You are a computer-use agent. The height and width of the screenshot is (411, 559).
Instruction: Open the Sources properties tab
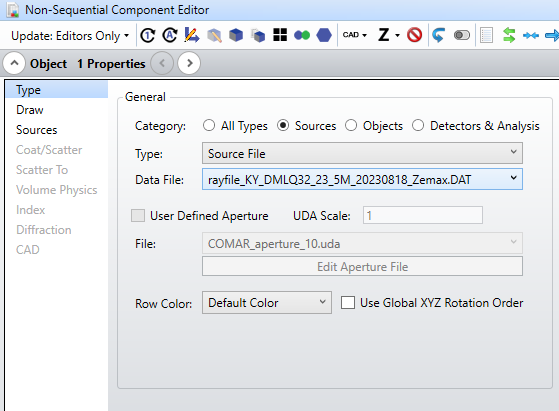pos(37,130)
